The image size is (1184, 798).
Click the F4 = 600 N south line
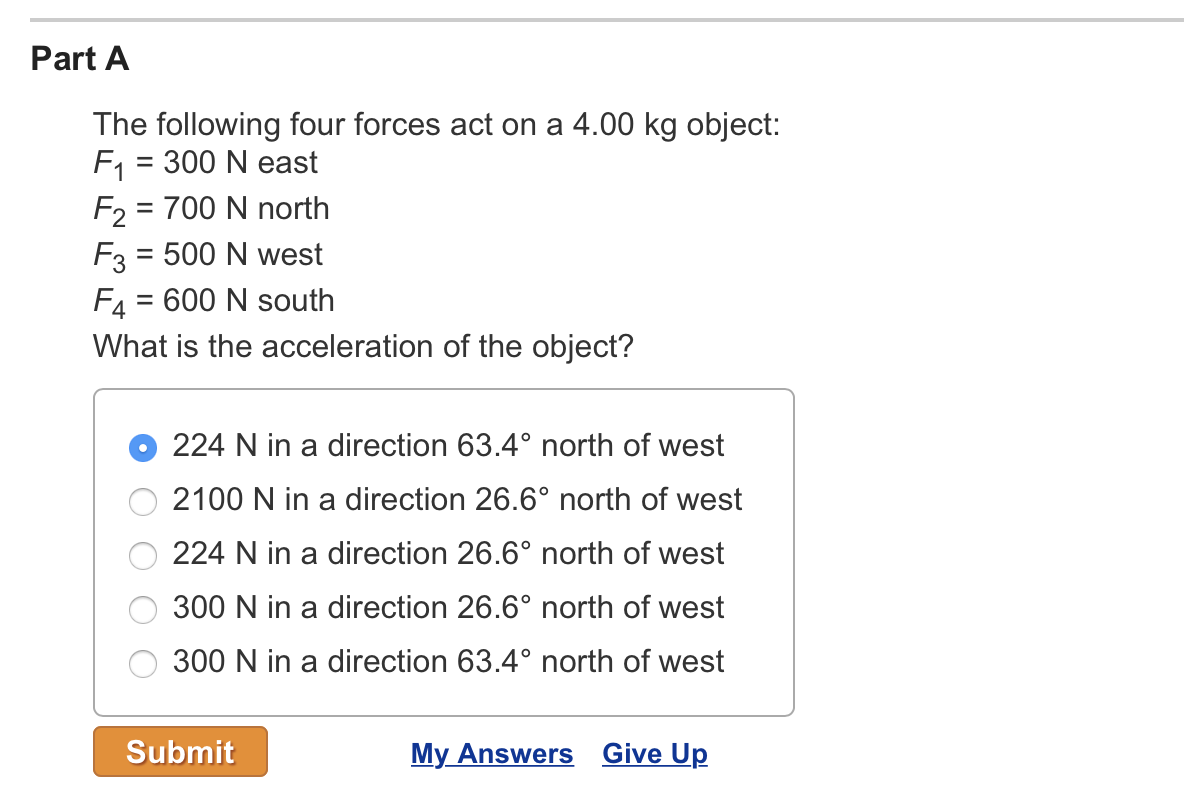coord(212,300)
